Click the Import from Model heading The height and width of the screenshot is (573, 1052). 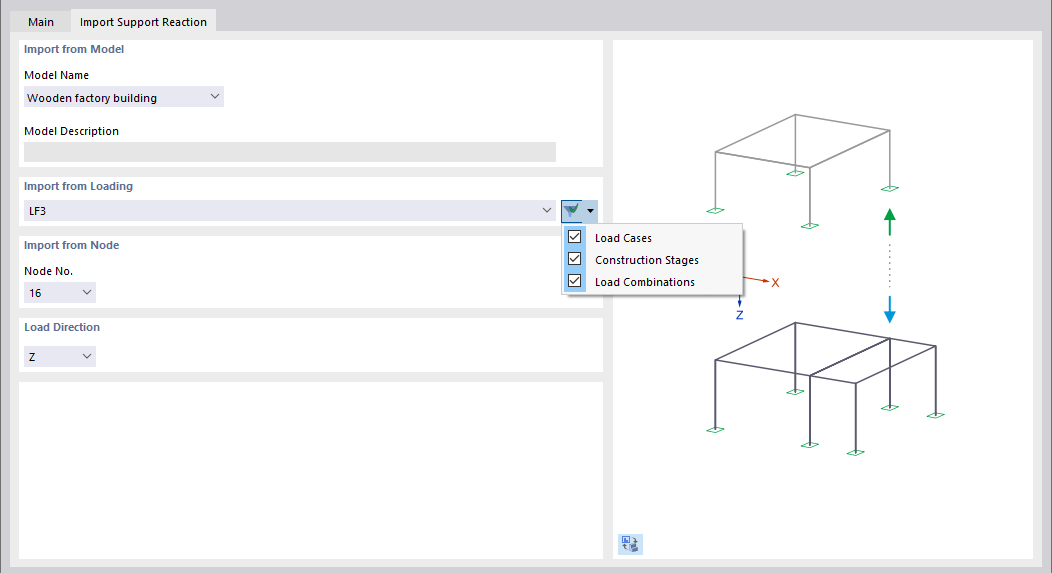[74, 49]
